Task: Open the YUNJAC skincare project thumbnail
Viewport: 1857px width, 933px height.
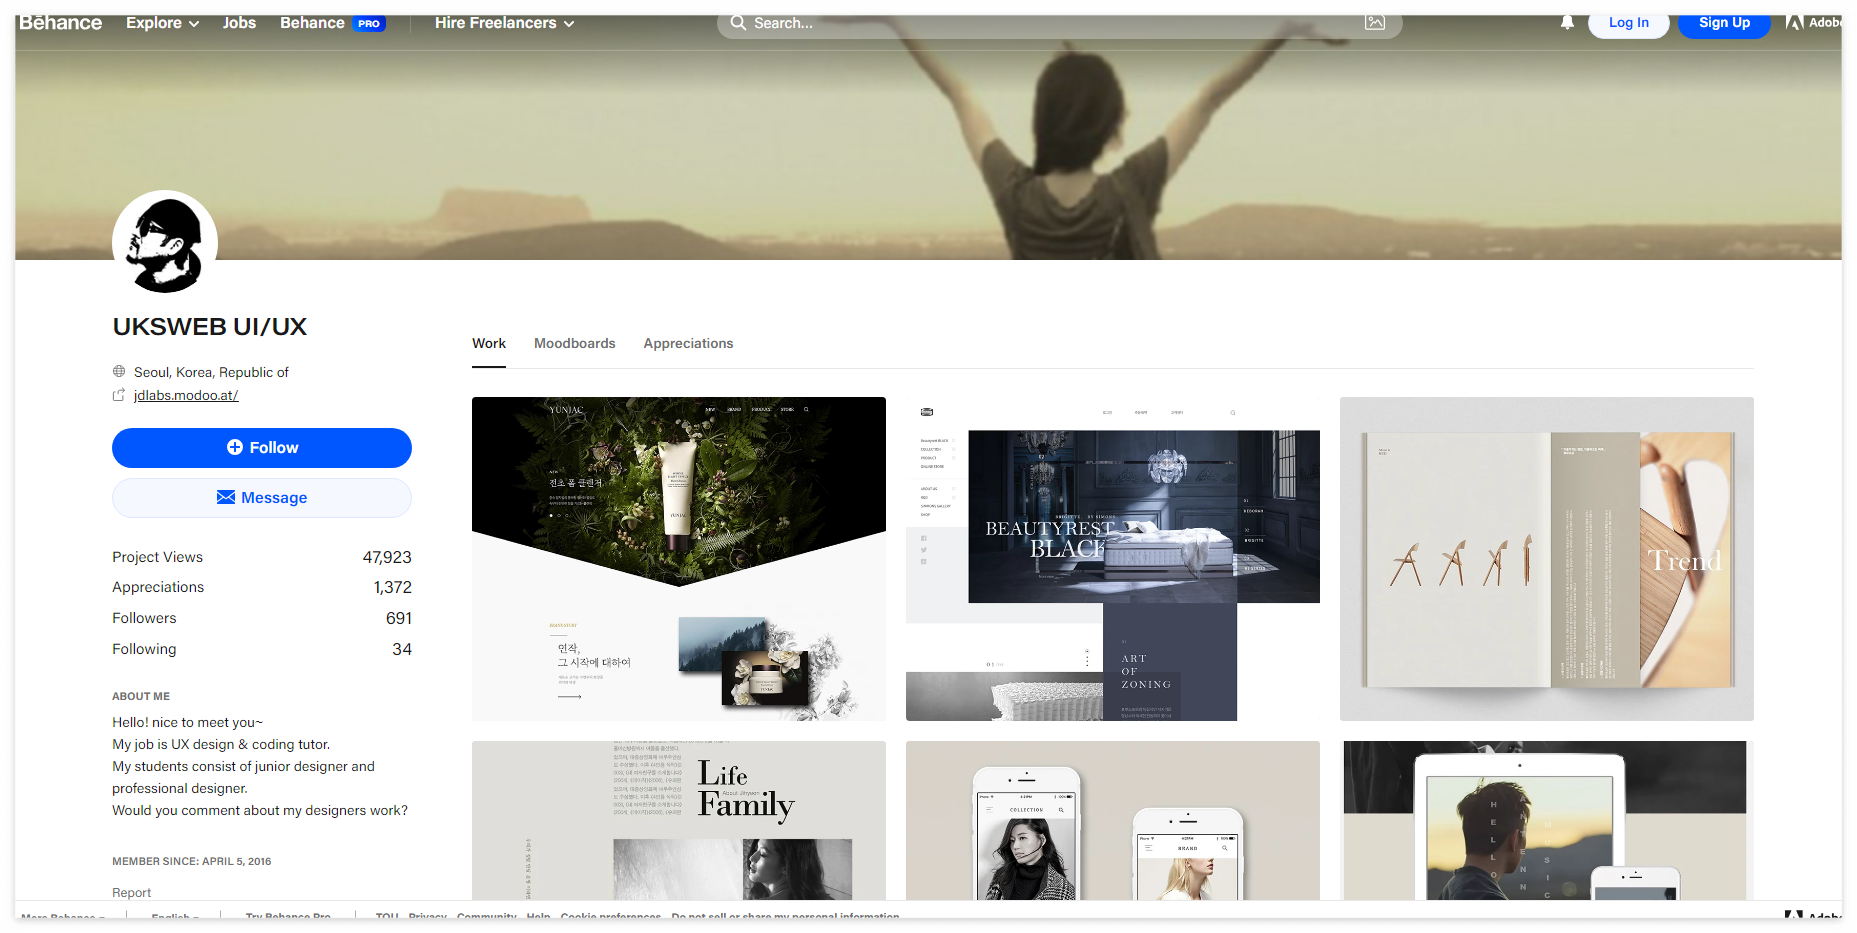Action: tap(679, 559)
